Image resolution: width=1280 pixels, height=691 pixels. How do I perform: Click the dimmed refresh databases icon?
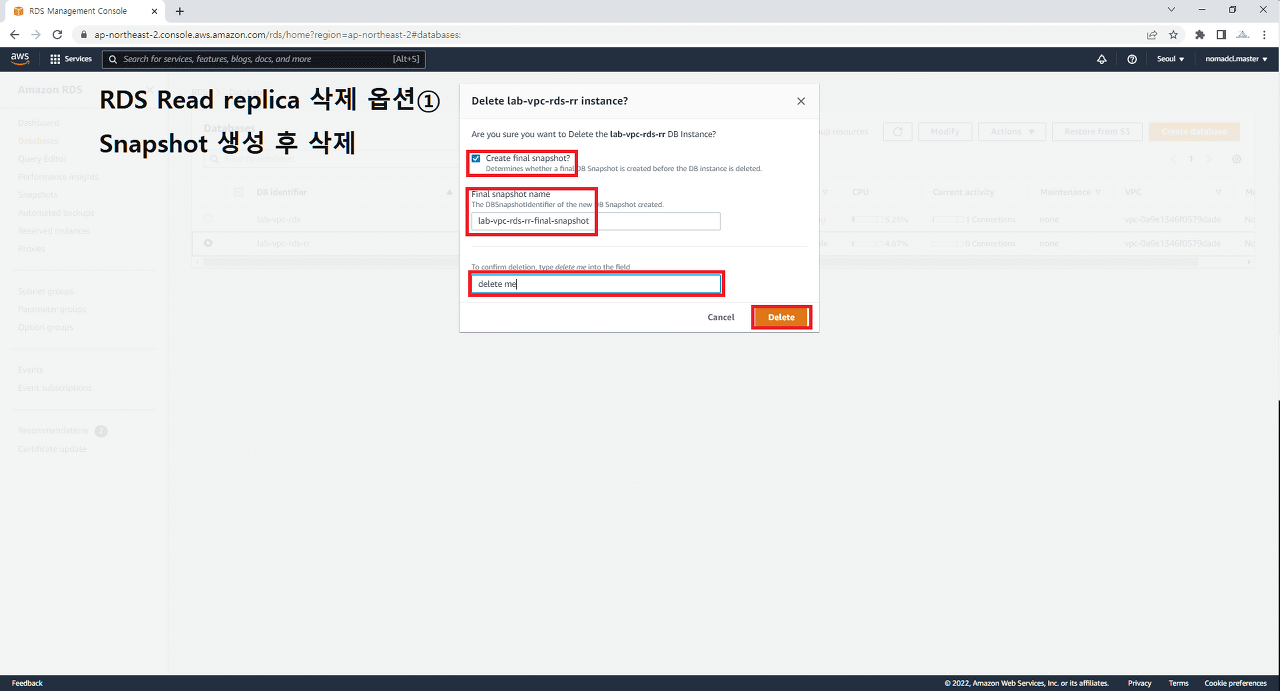click(x=898, y=131)
